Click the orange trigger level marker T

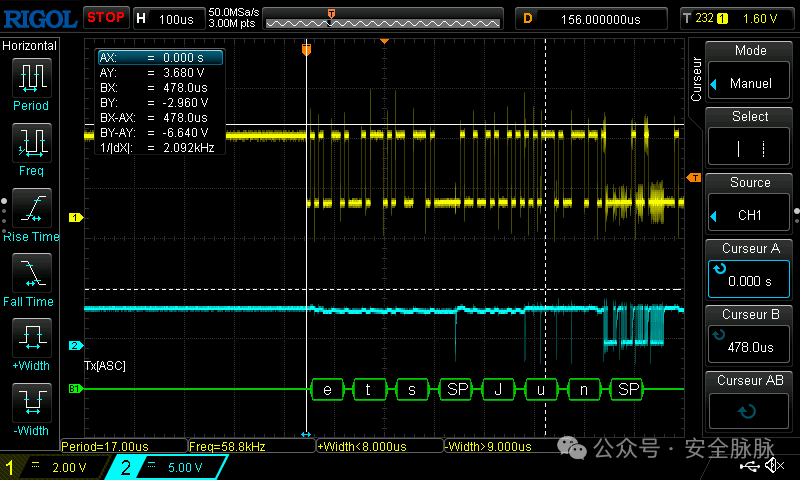click(694, 178)
